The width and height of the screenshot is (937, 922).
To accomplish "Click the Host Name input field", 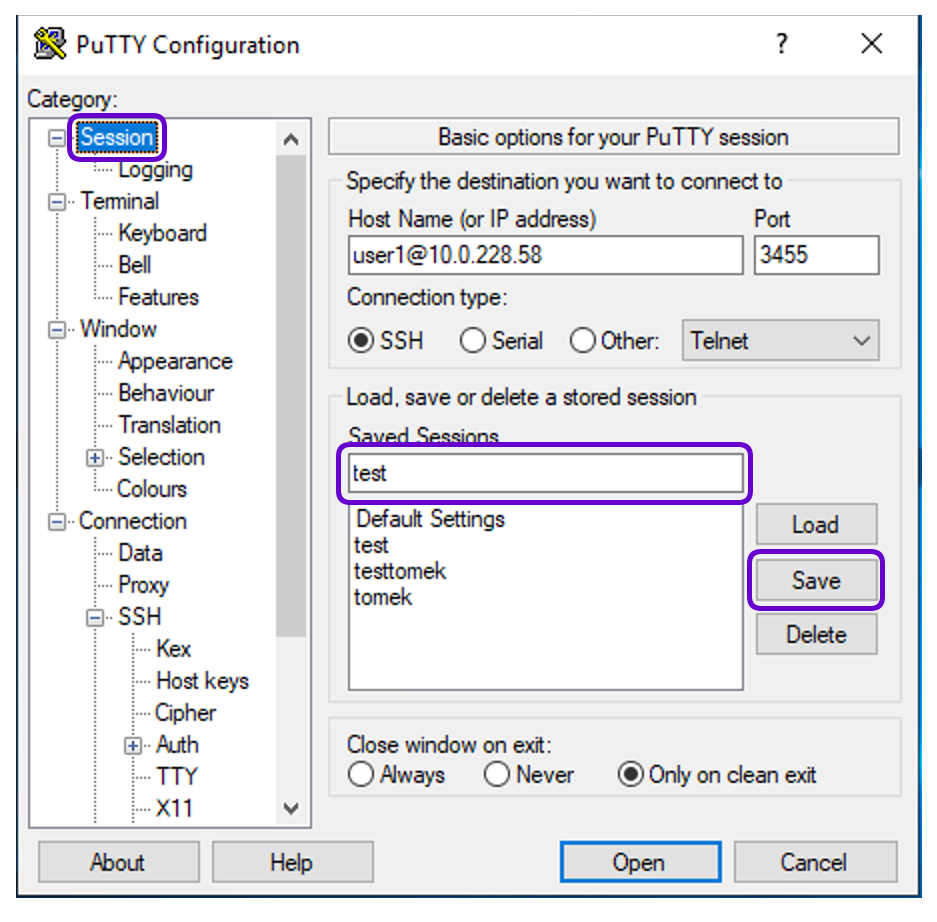I will point(545,255).
